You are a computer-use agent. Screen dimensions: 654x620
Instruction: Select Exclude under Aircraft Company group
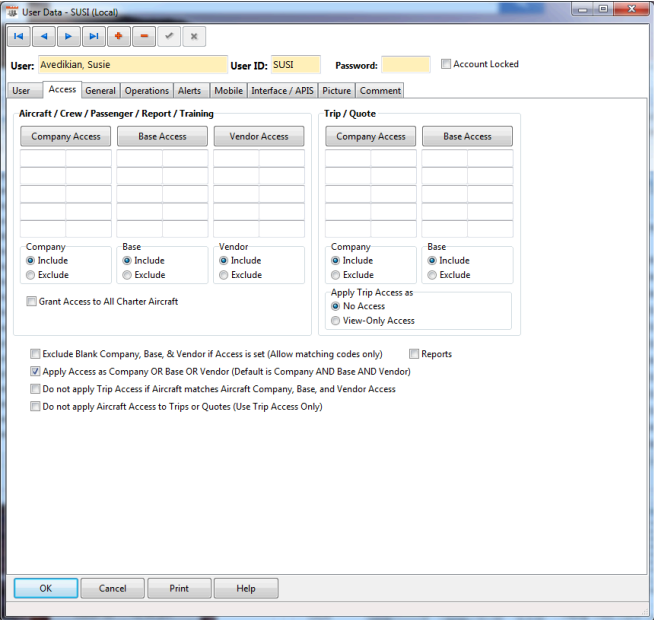[30, 275]
